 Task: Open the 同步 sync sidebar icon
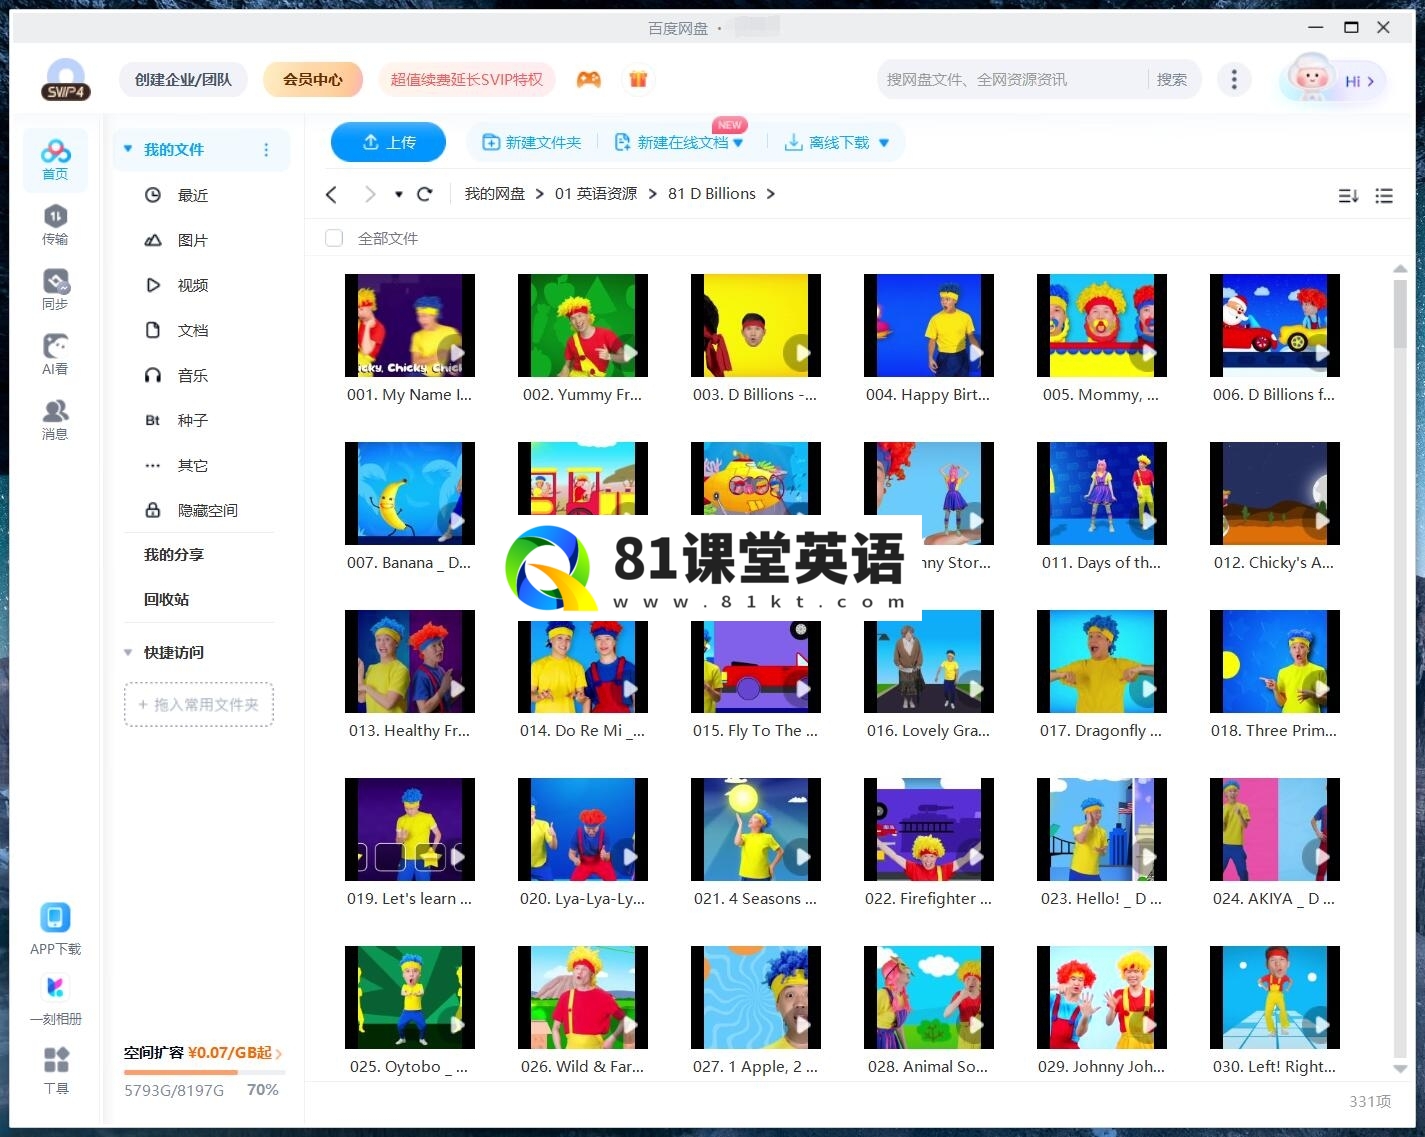click(x=55, y=290)
